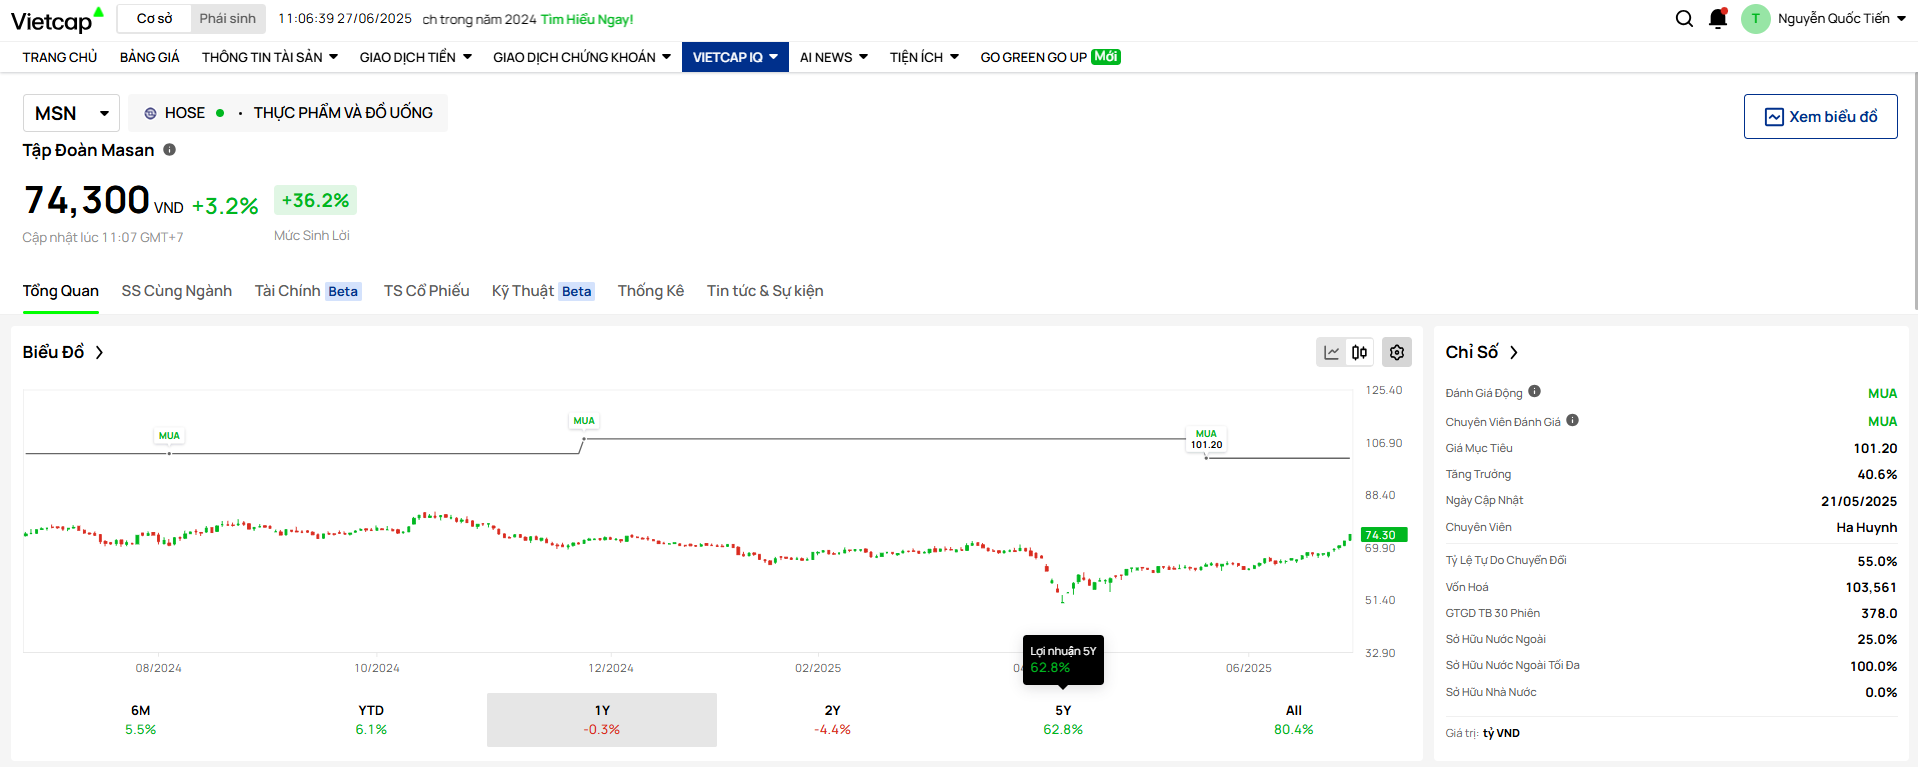Open the MSN ticker dropdown
Screen dimensions: 1918x767
click(71, 113)
